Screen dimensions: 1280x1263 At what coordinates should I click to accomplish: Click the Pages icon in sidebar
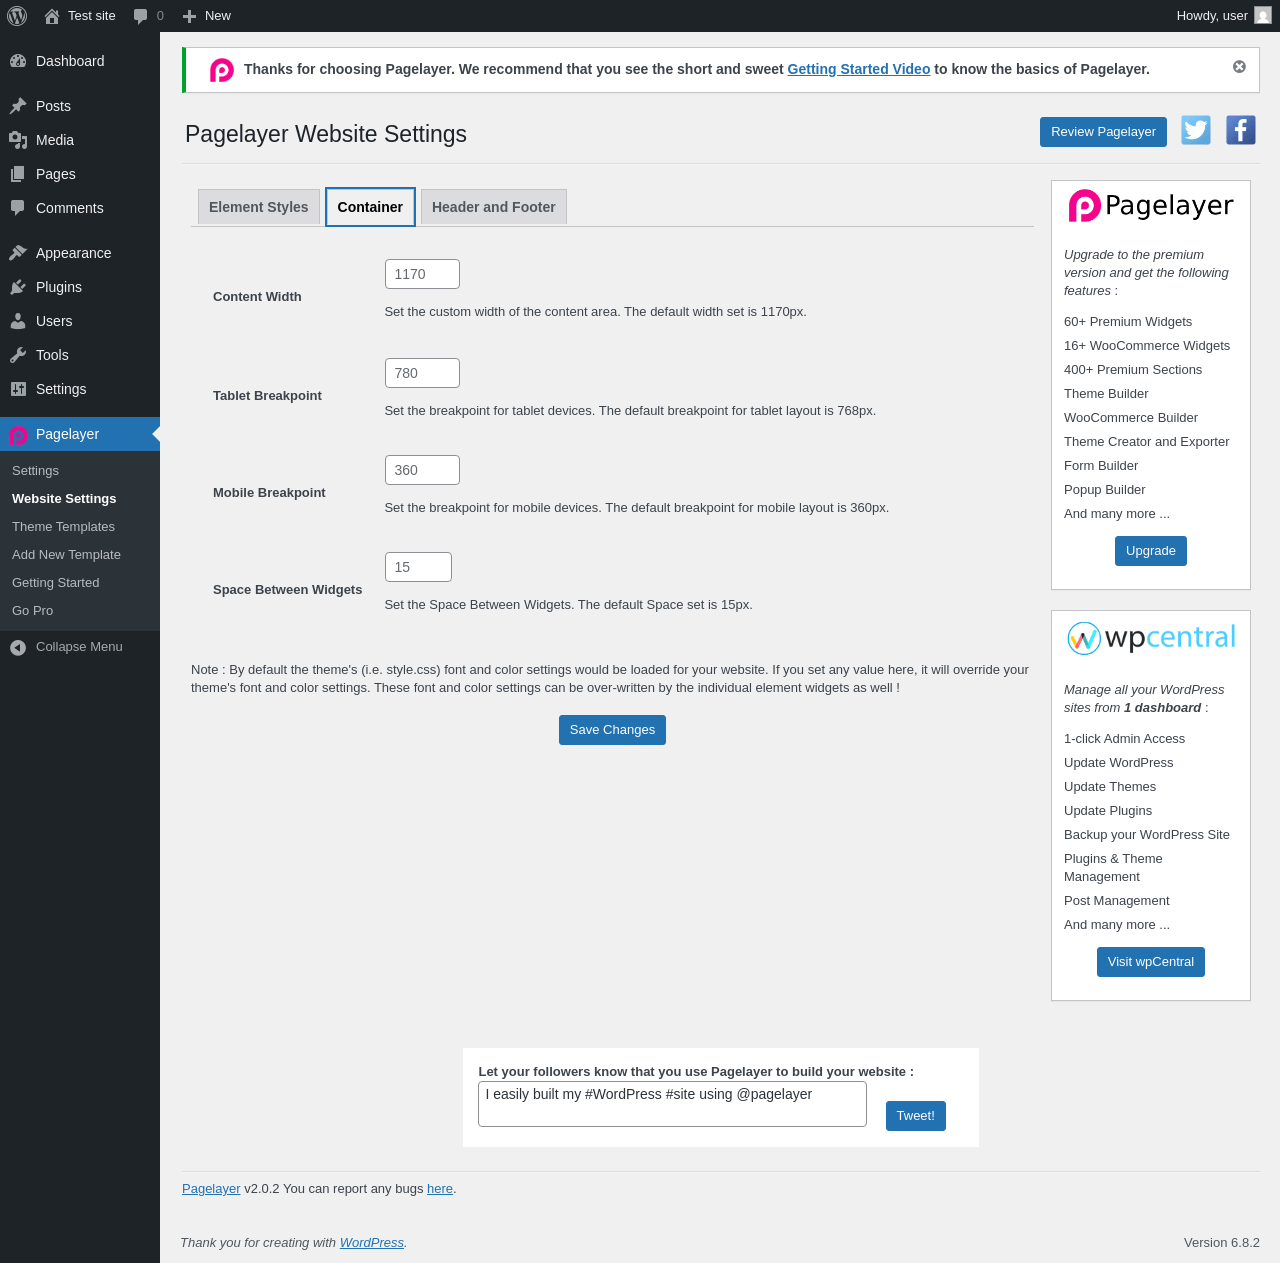[x=18, y=174]
